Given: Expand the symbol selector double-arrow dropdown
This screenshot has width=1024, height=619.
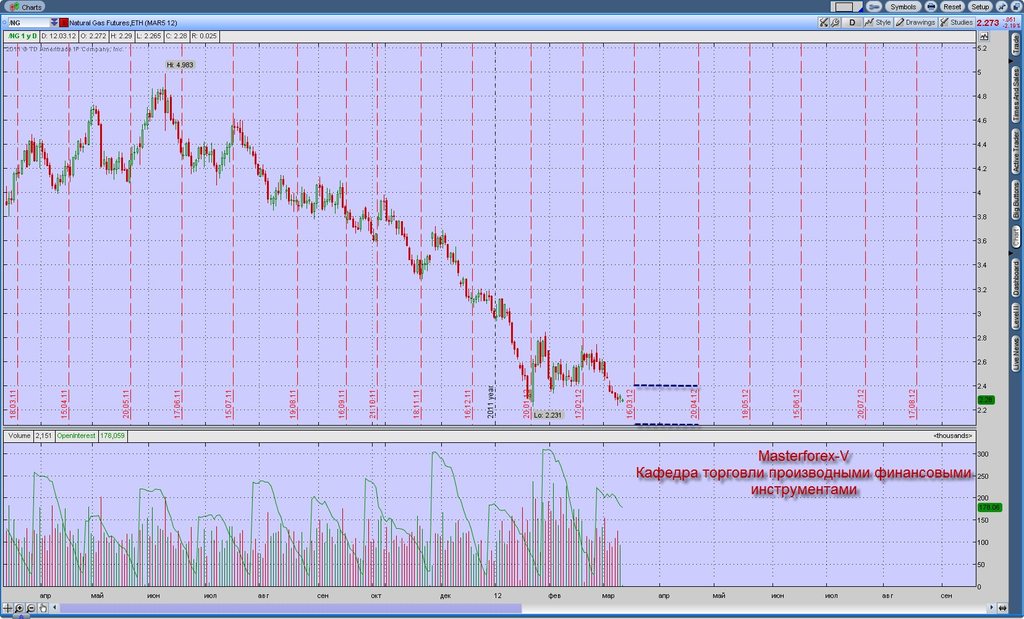Looking at the screenshot, I should tap(54, 23).
